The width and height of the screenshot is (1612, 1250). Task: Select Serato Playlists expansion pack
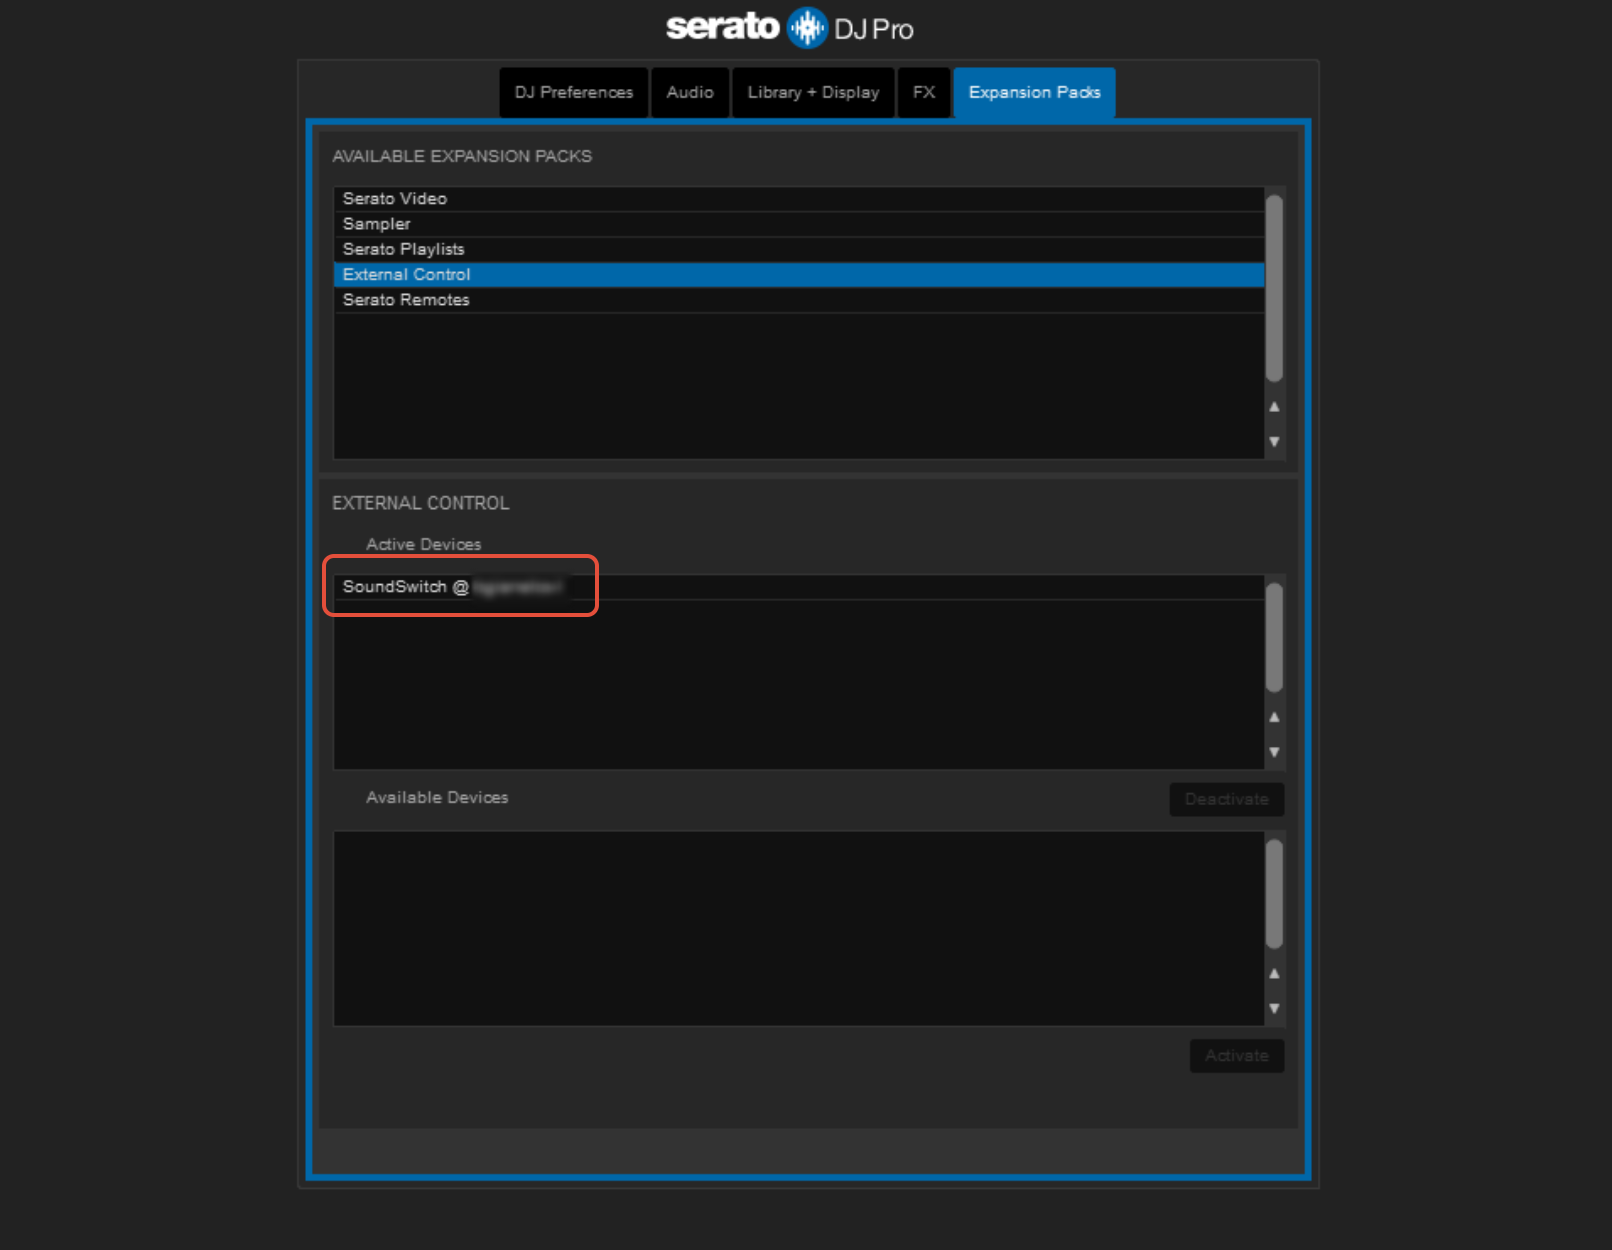(799, 249)
